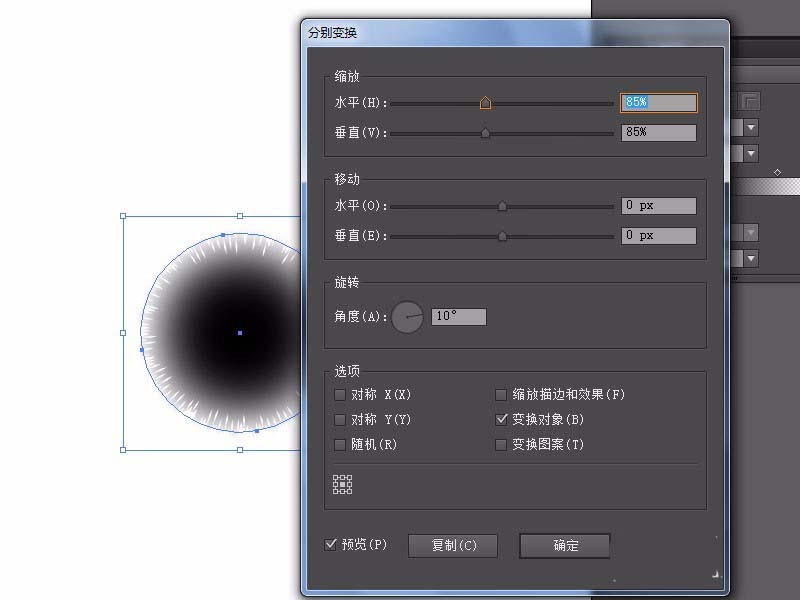This screenshot has width=800, height=600.
Task: Open the disabled dropdown in the right panel
Action: 751,232
